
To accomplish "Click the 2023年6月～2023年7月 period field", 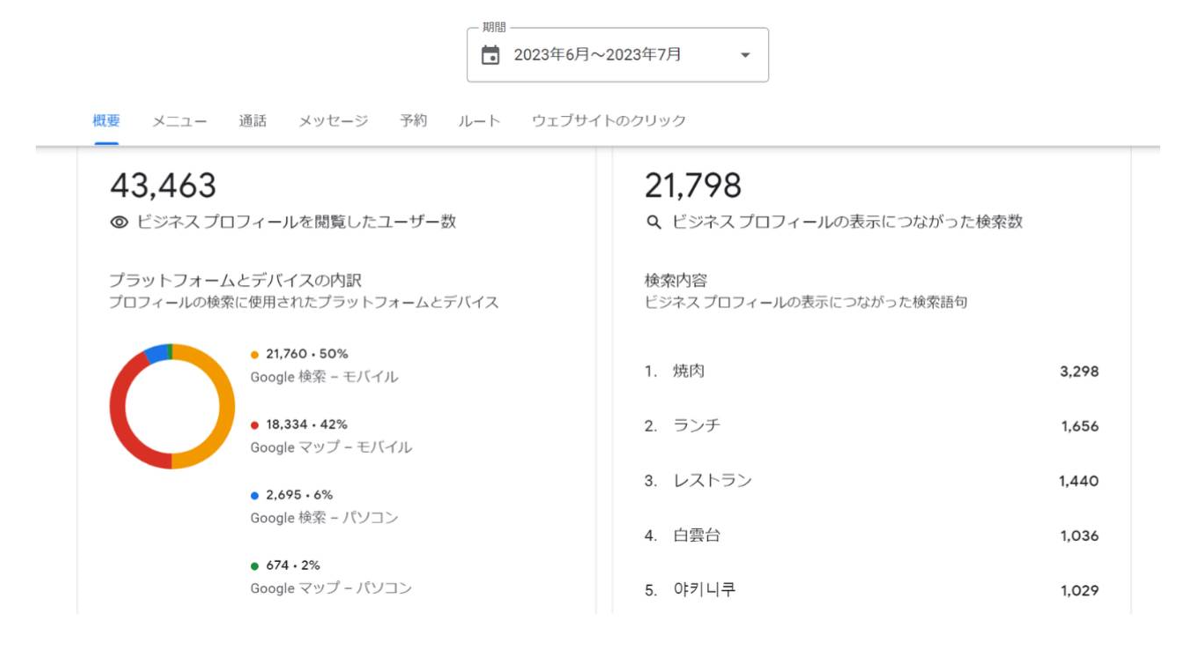I will pyautogui.click(x=597, y=56).
